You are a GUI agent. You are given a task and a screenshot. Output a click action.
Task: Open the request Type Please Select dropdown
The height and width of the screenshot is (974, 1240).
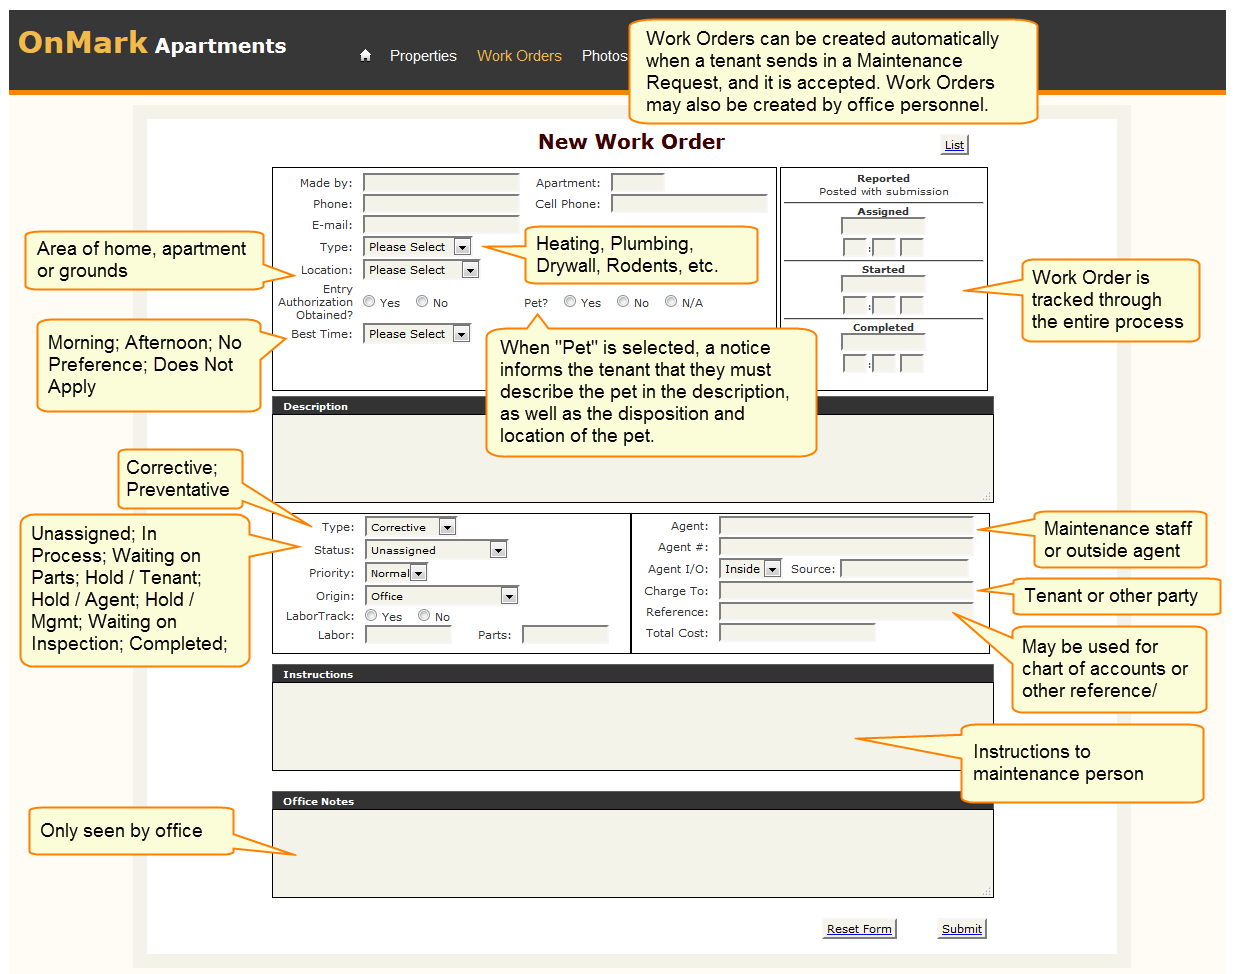pos(417,247)
